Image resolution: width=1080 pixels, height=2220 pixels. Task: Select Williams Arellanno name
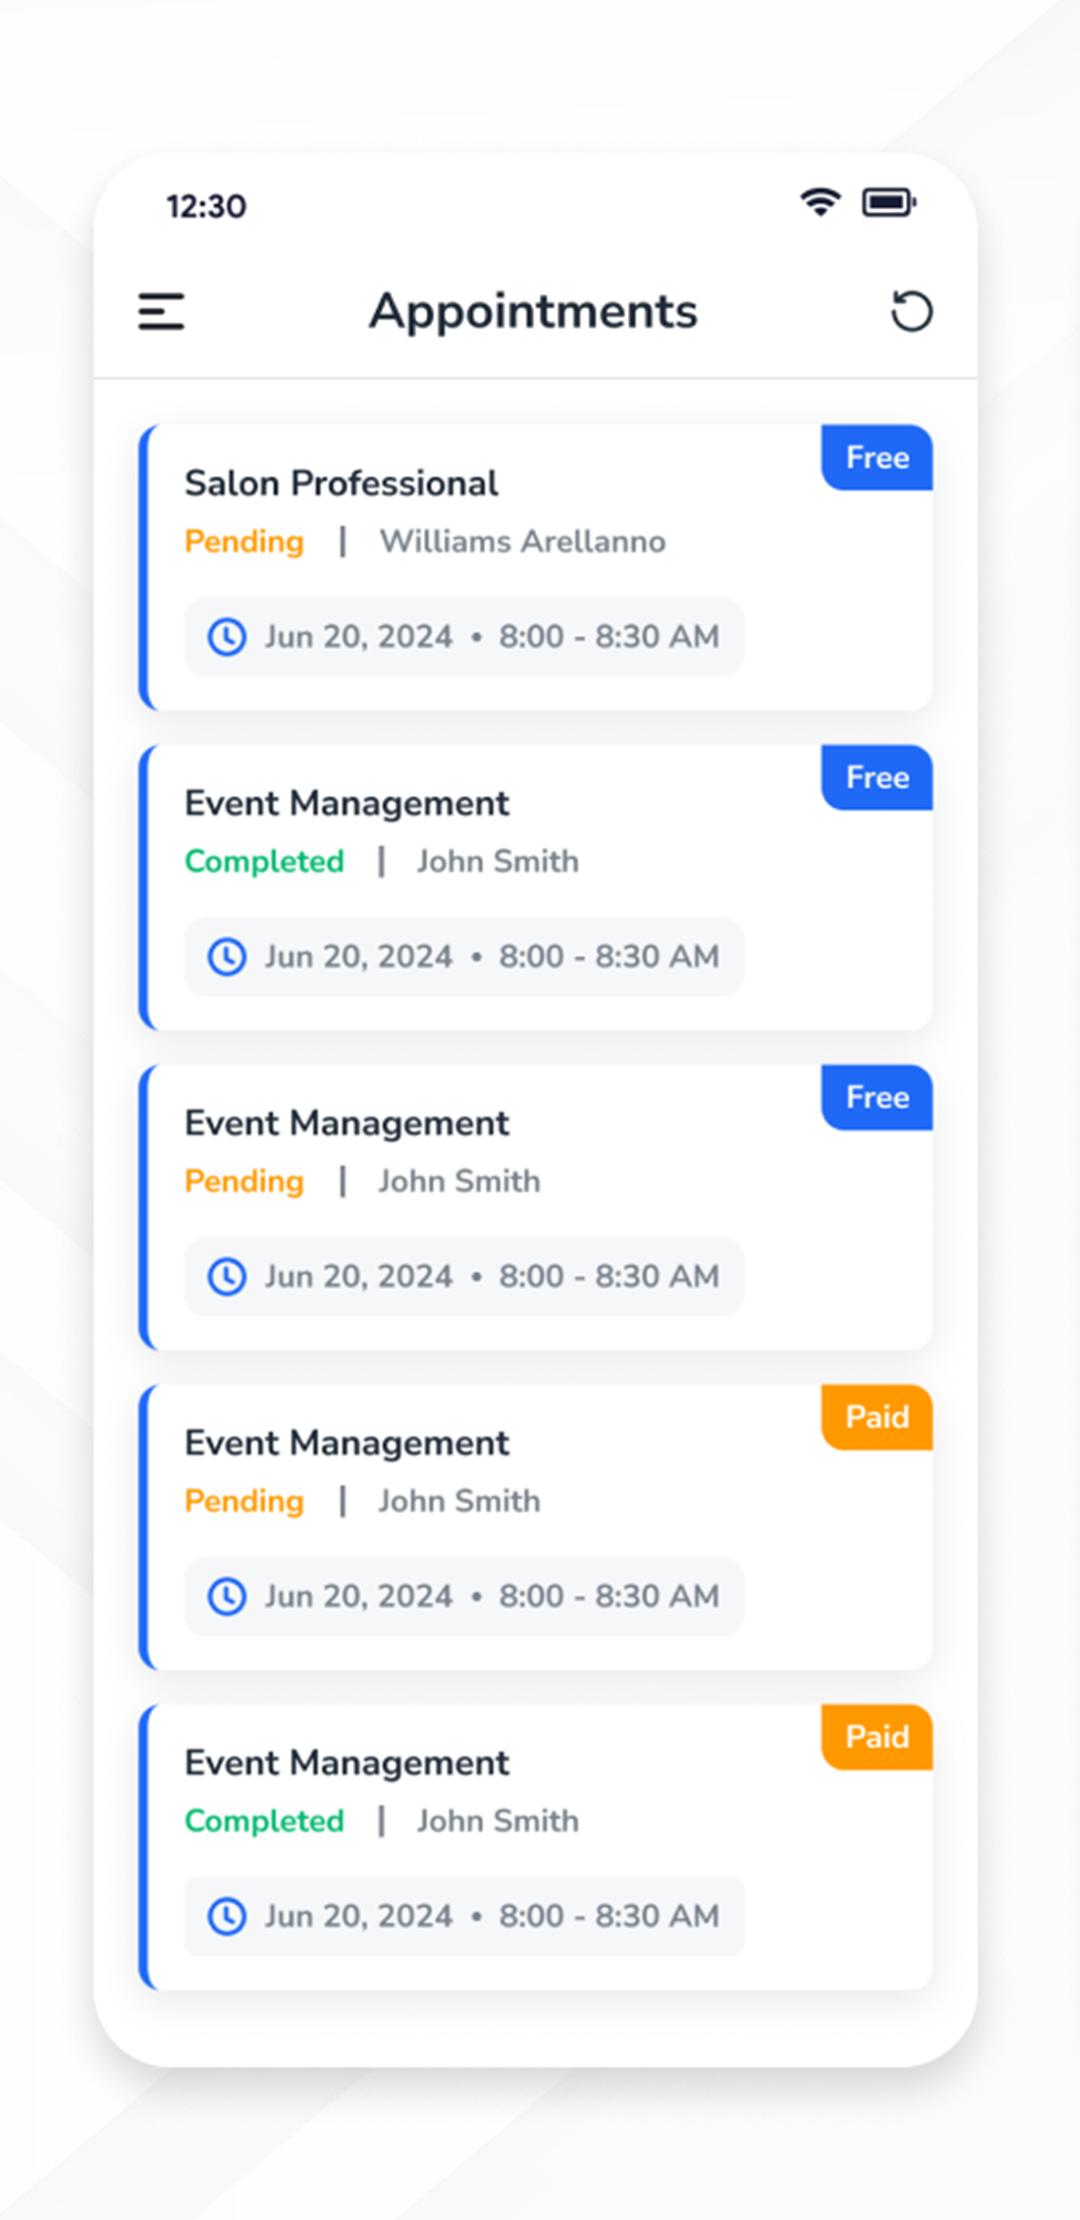pos(522,542)
